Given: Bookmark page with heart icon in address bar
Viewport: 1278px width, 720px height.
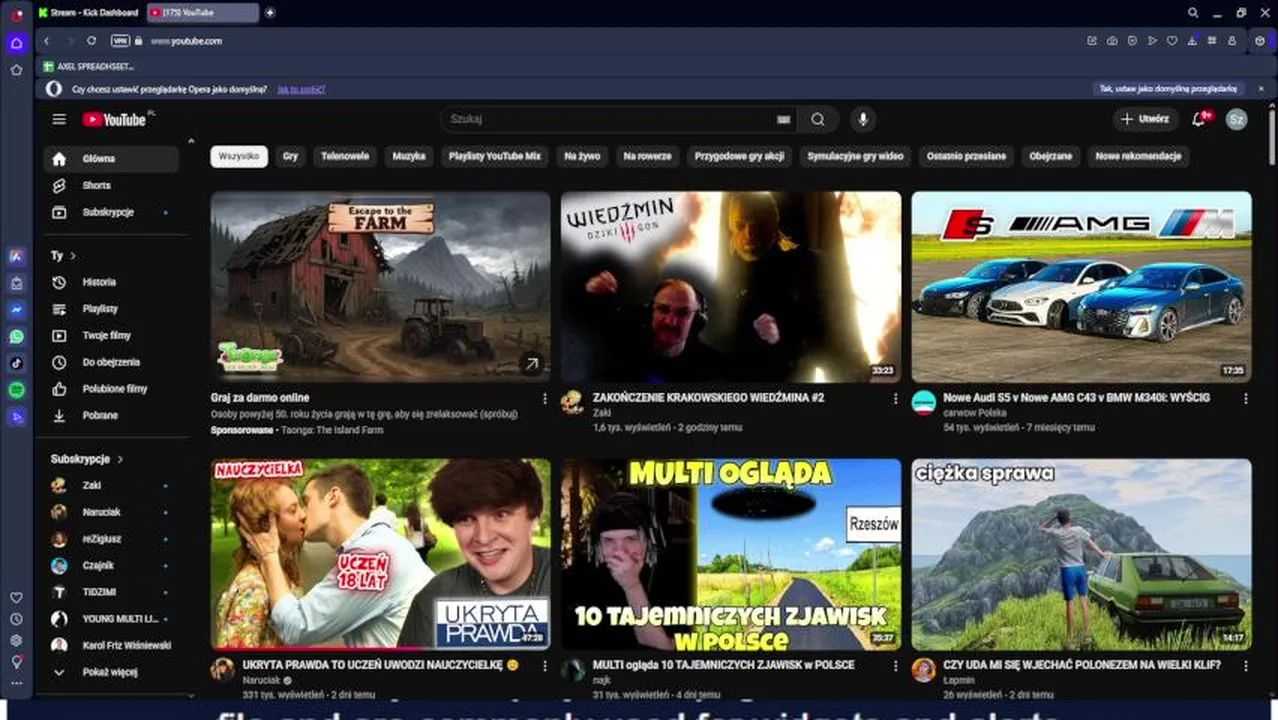Looking at the screenshot, I should click(x=1172, y=41).
